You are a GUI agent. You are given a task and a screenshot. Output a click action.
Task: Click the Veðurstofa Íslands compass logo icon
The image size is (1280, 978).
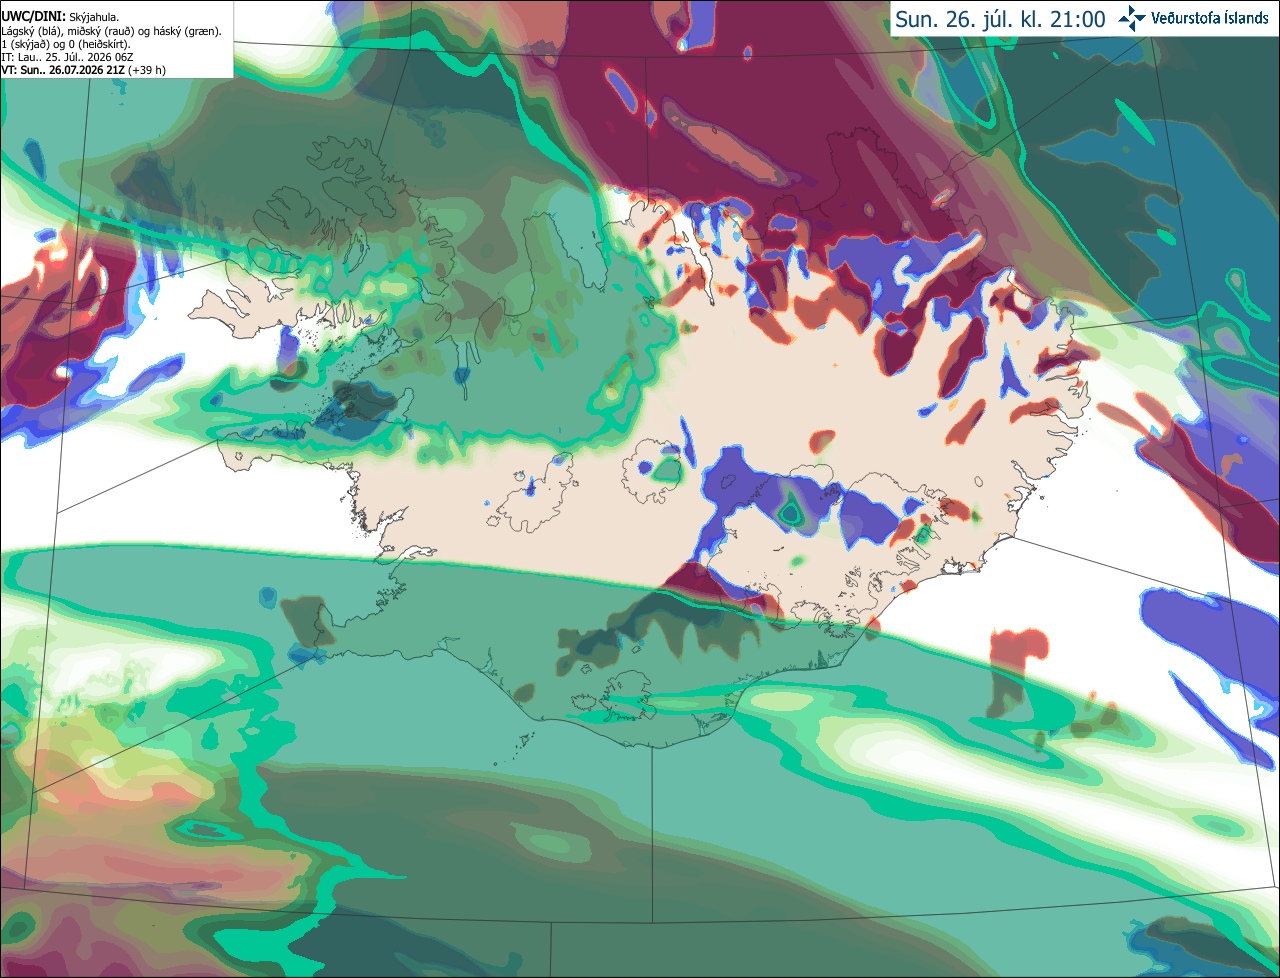pos(1132,18)
